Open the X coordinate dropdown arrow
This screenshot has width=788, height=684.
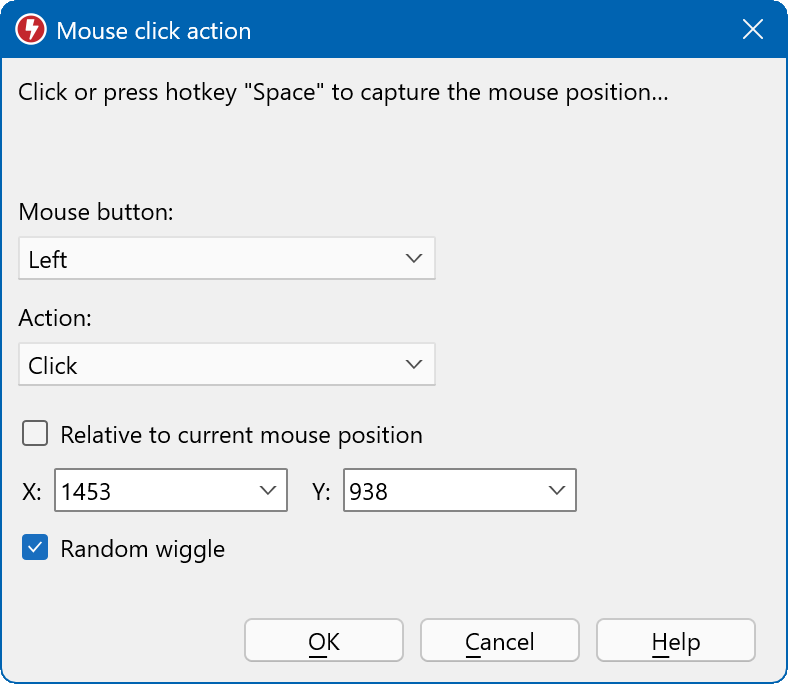point(267,491)
